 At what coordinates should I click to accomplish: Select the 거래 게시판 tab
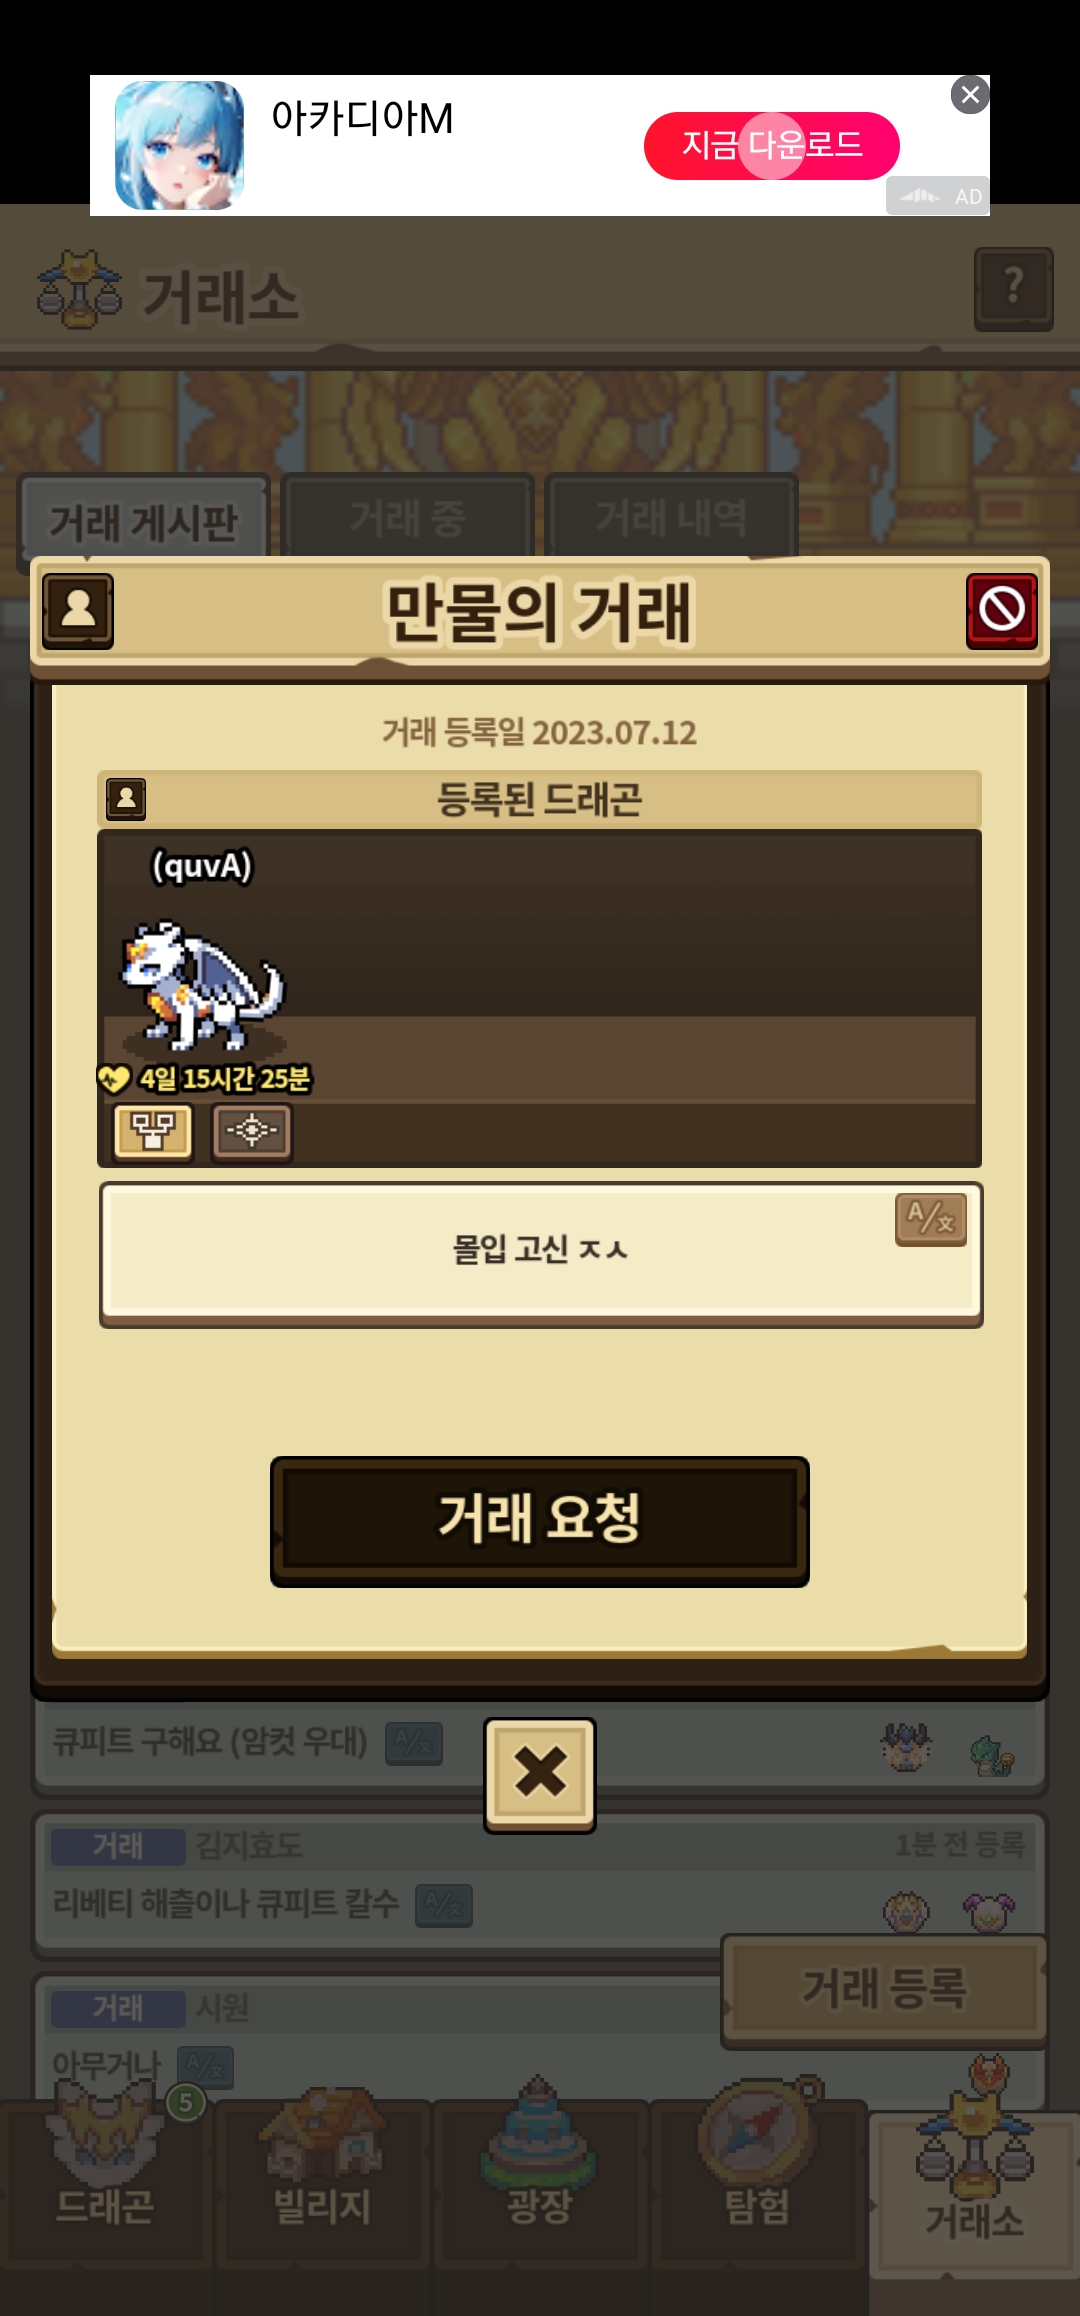[x=143, y=522]
